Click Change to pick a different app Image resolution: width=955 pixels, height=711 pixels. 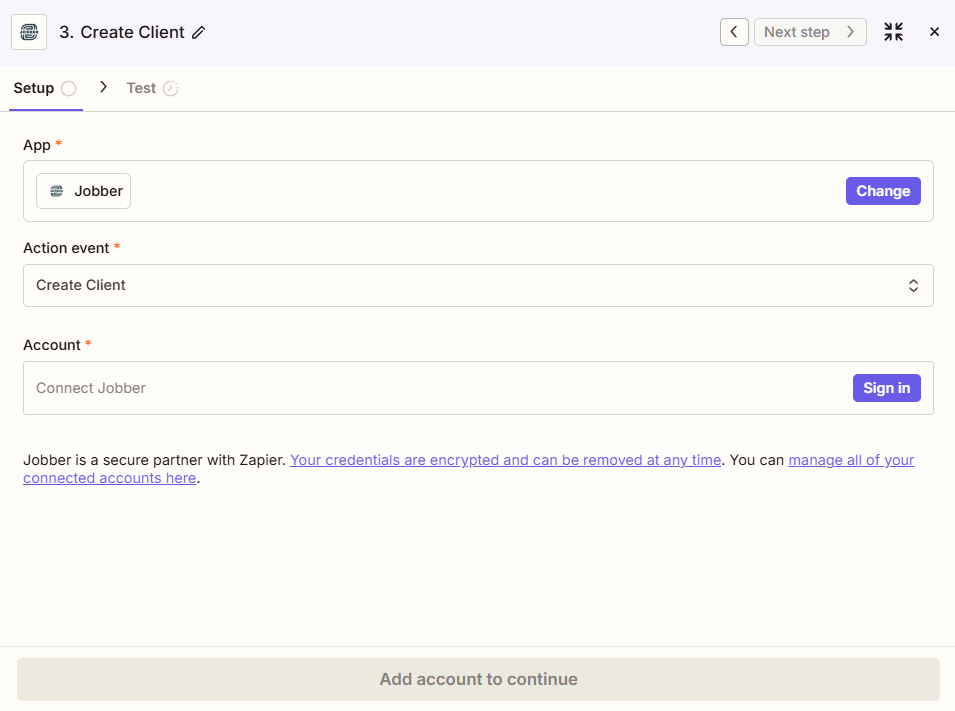click(883, 191)
